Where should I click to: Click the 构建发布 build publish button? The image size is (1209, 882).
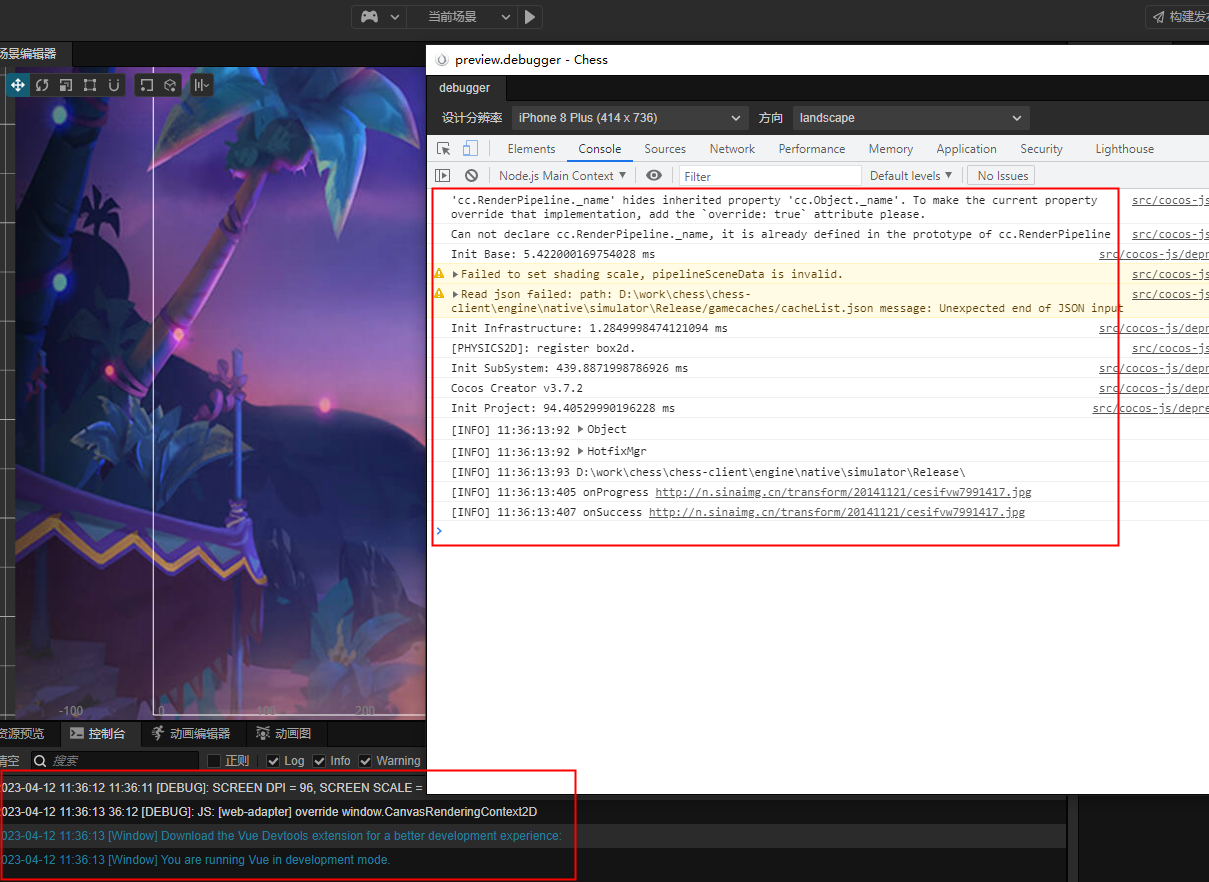coord(1177,16)
